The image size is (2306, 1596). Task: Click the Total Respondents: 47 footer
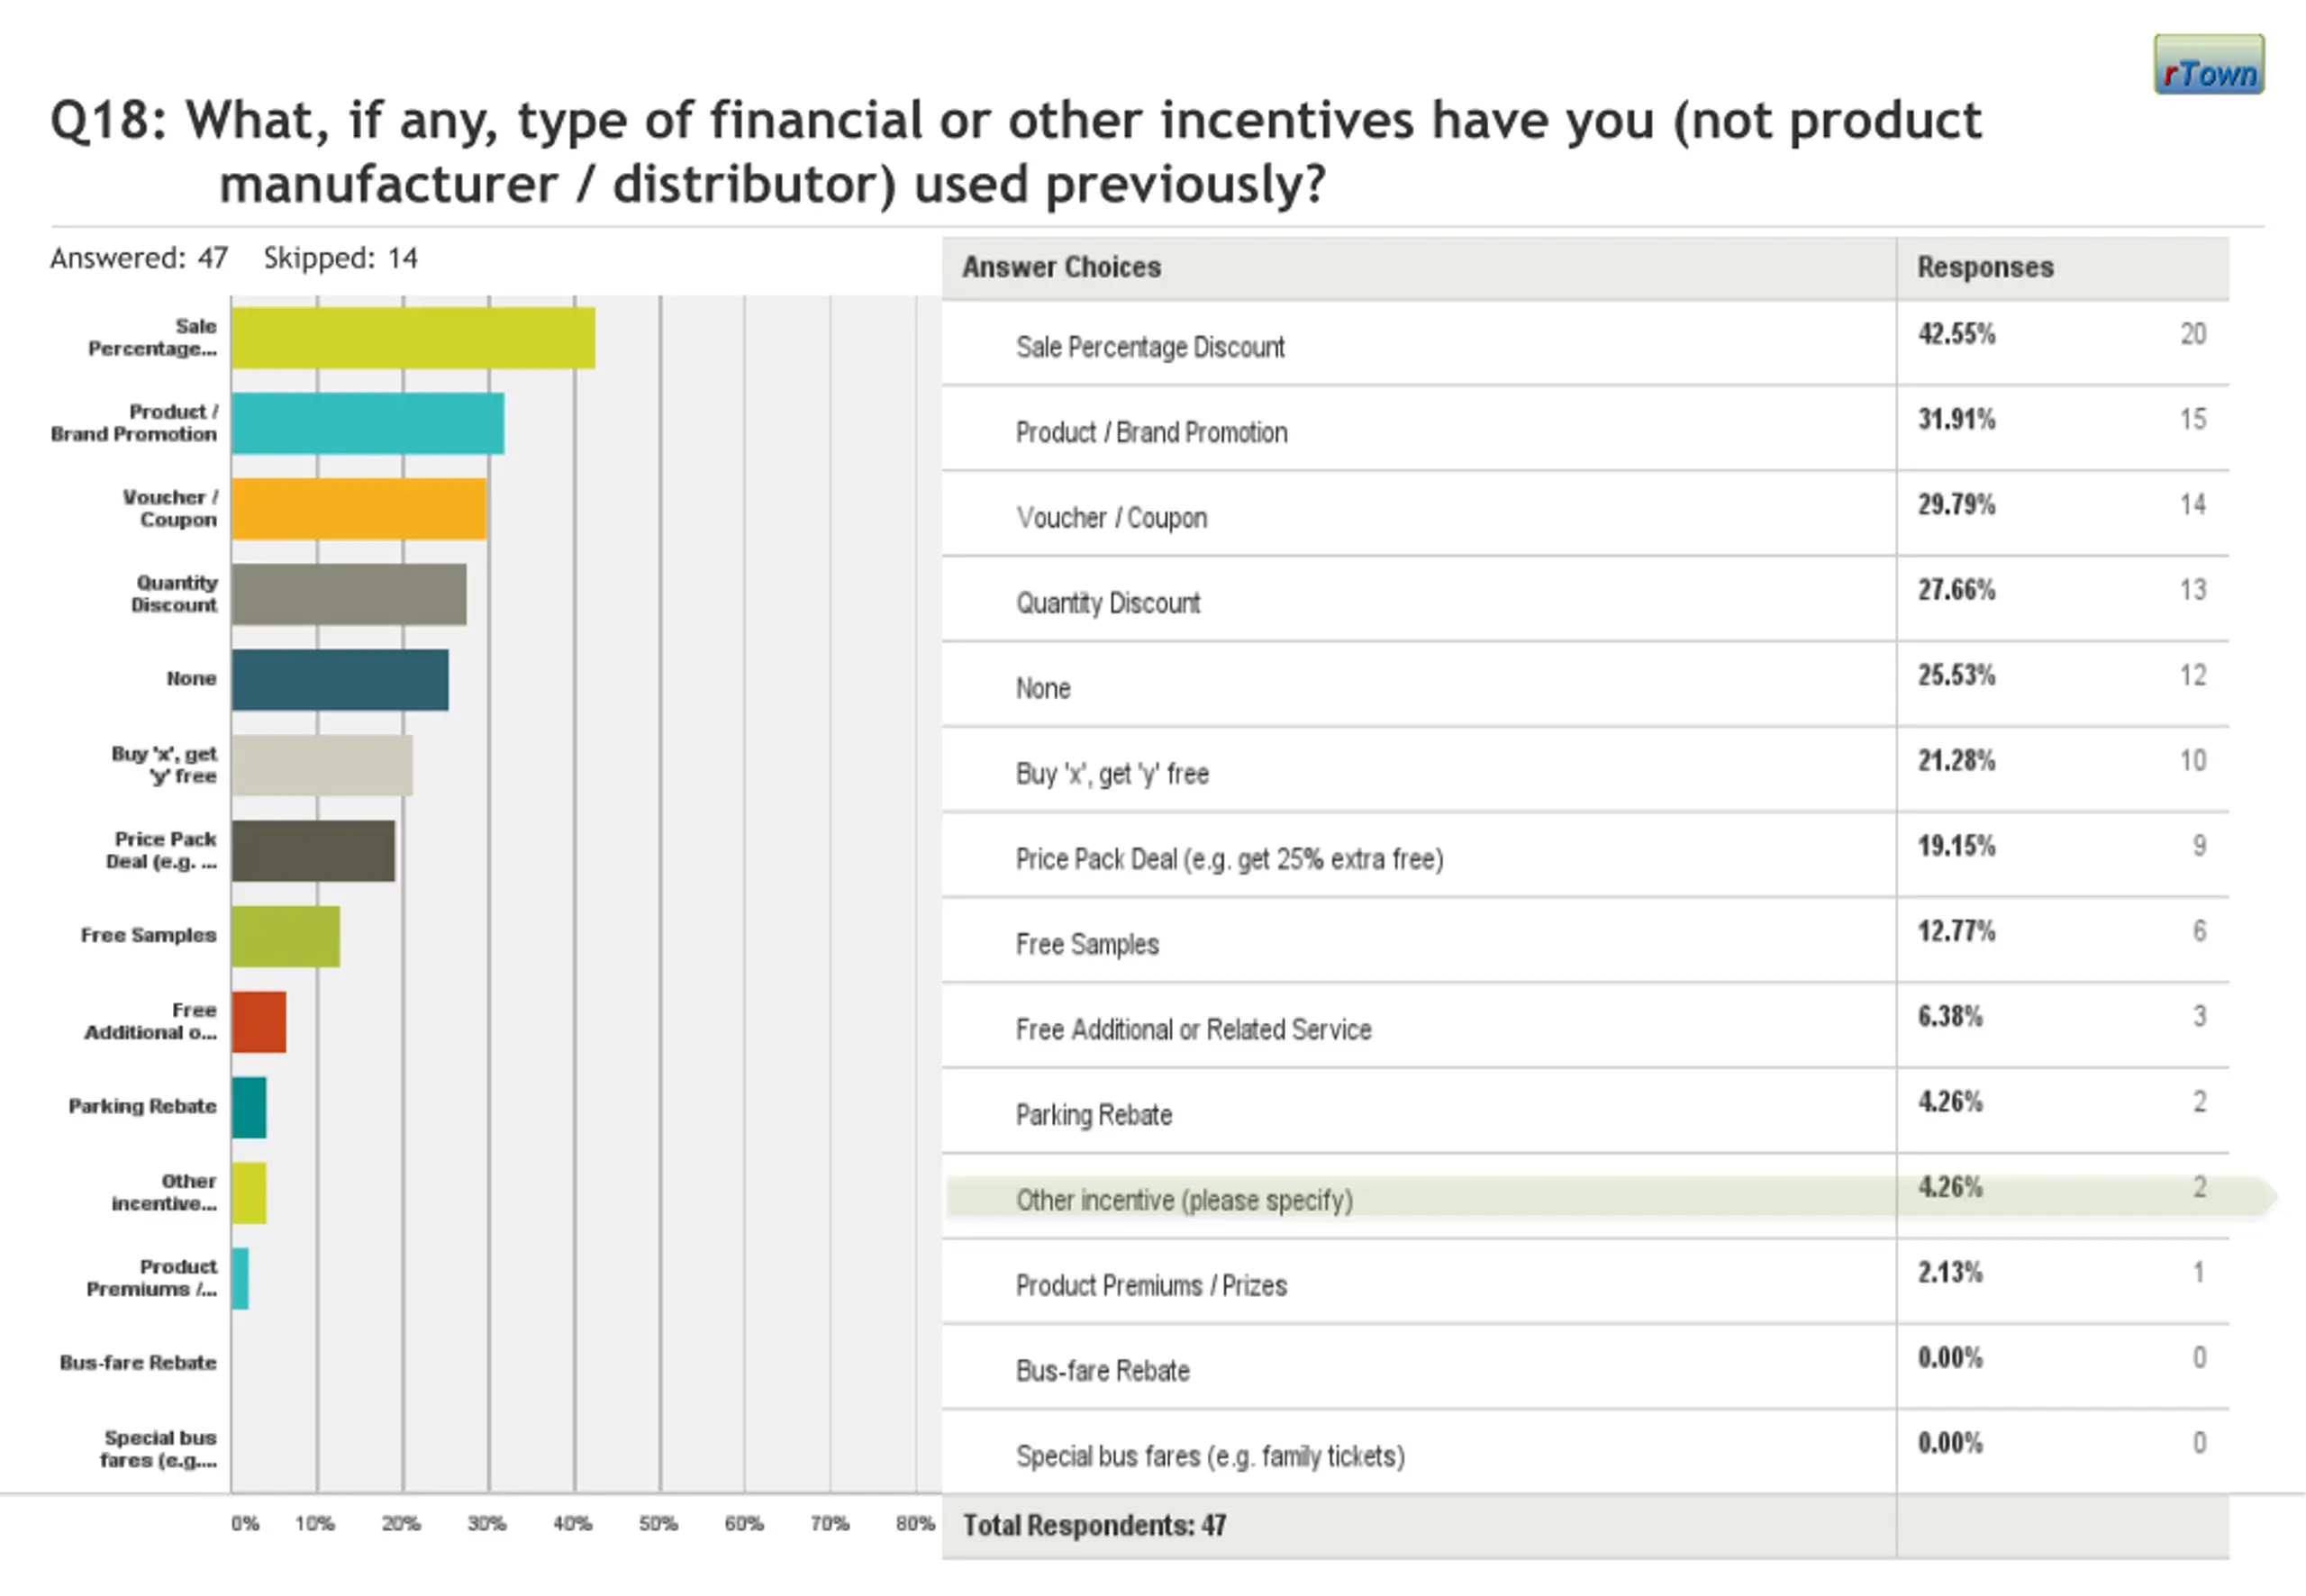point(1094,1526)
